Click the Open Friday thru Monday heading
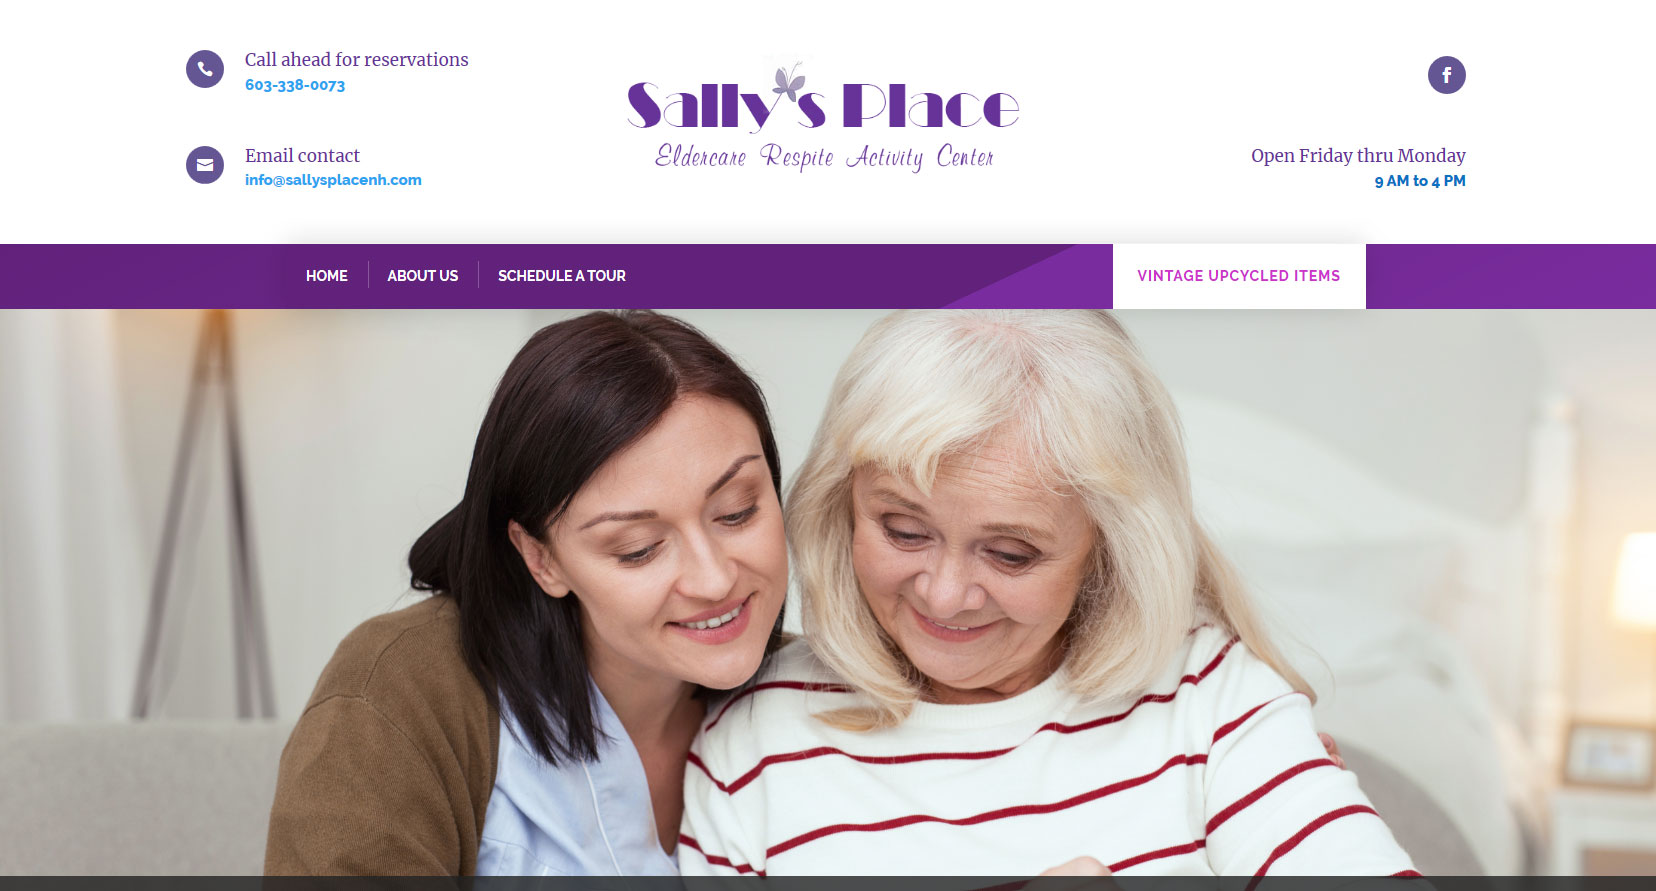1656x891 pixels. 1358,156
